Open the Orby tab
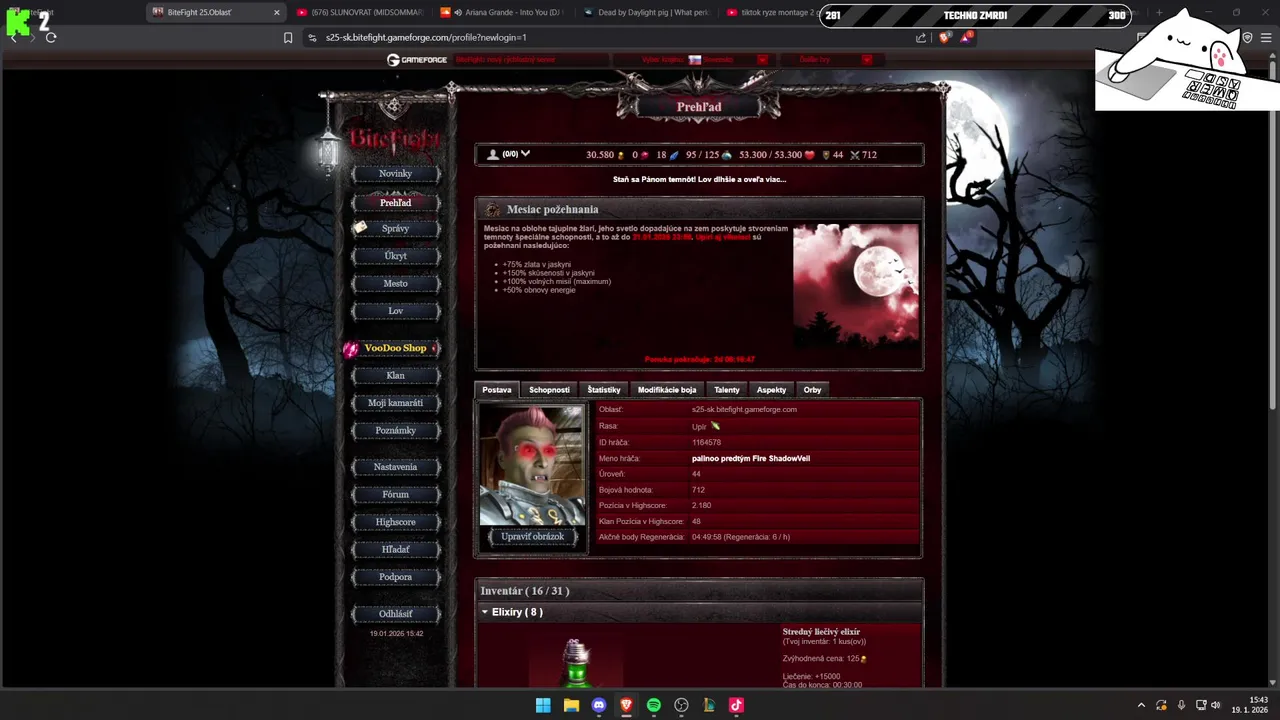Viewport: 1280px width, 720px height. pyautogui.click(x=812, y=390)
